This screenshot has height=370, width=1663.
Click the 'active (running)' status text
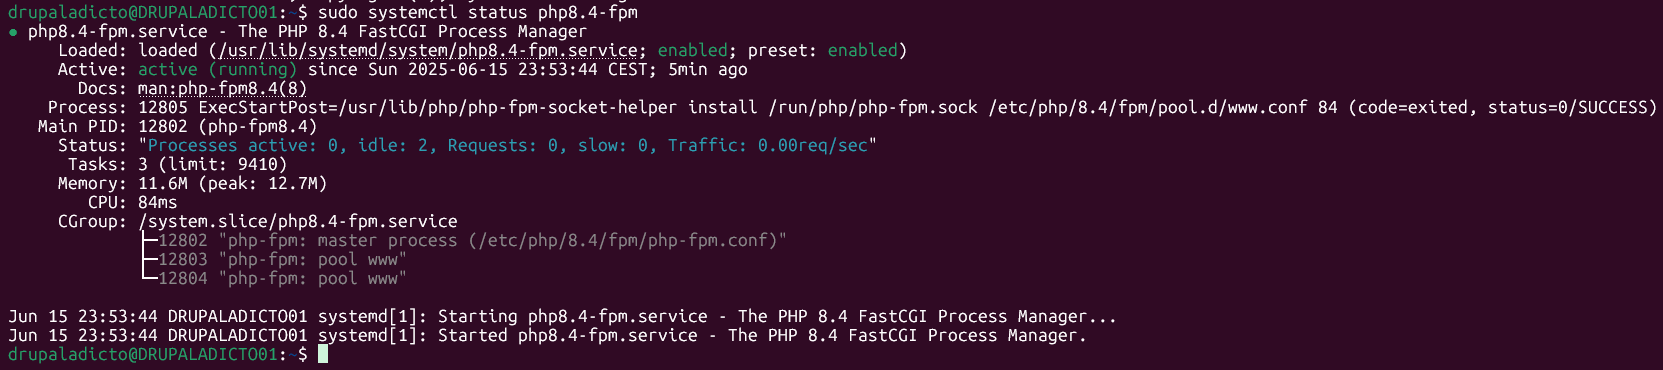[x=217, y=70]
